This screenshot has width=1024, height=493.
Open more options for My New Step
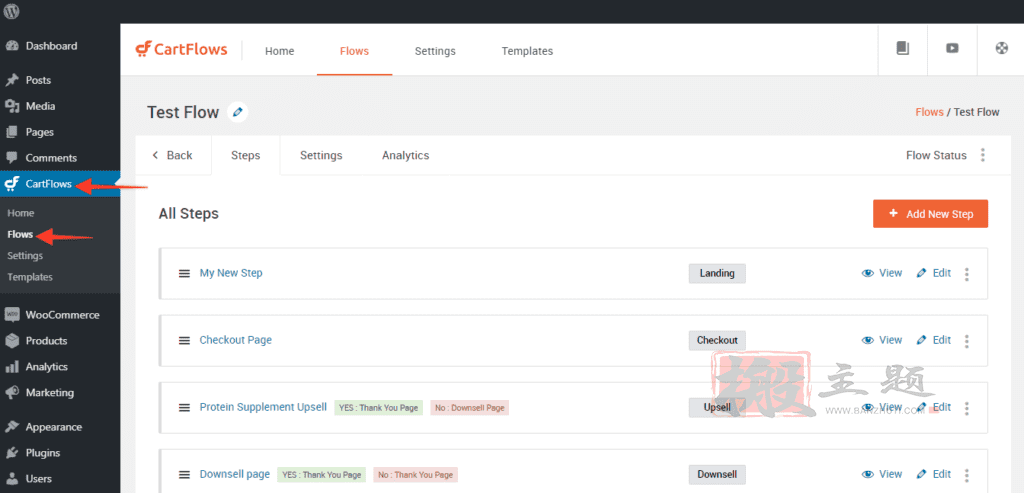[x=967, y=274]
